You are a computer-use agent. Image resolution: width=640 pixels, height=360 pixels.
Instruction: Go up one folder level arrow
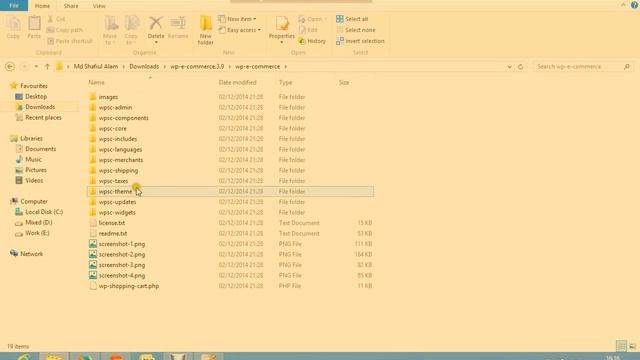47,67
